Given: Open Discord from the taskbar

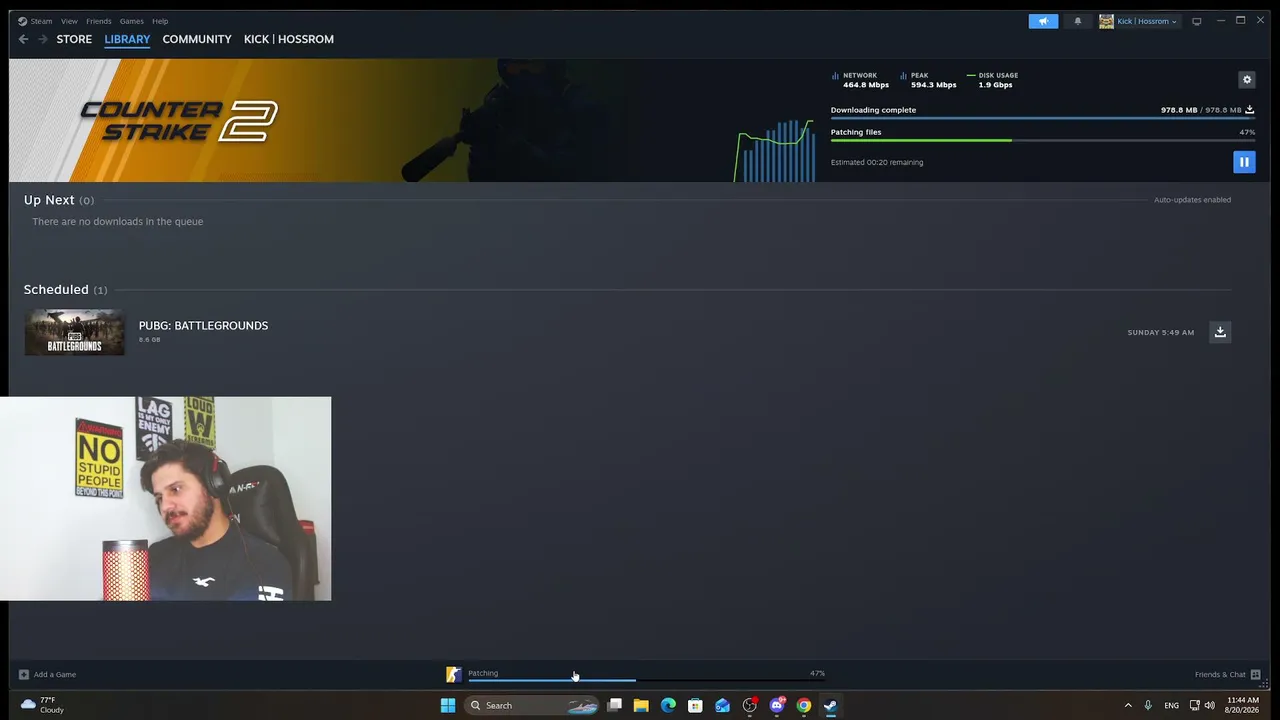Looking at the screenshot, I should point(777,705).
